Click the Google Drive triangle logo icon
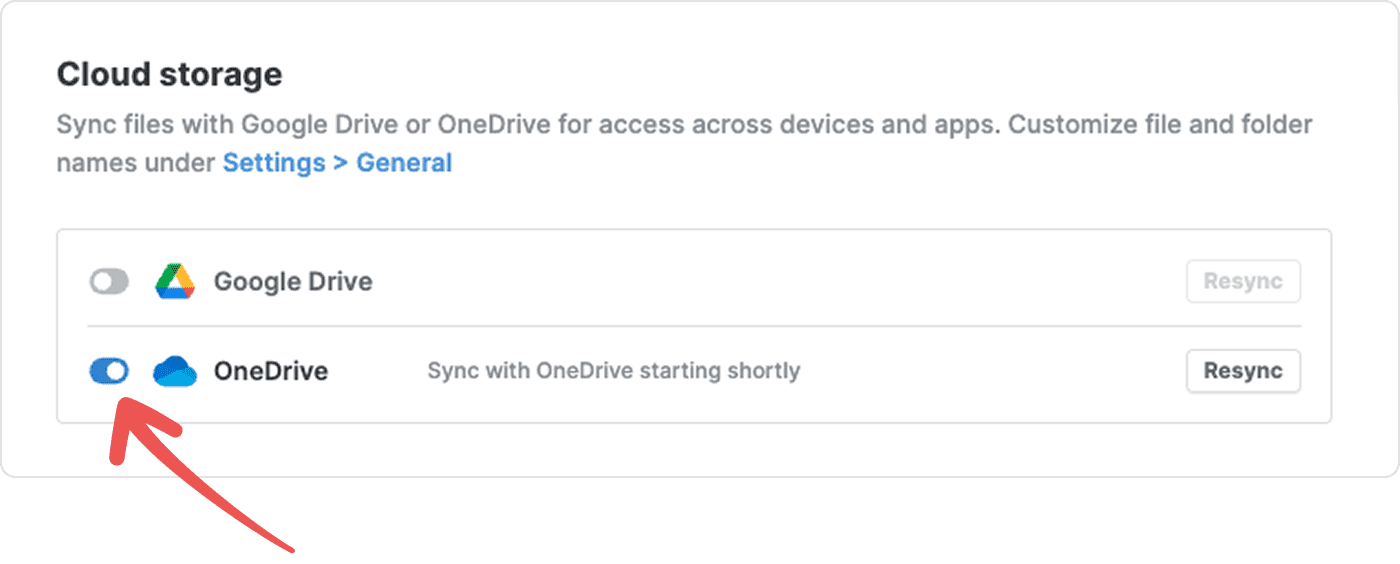1400x564 pixels. tap(175, 282)
